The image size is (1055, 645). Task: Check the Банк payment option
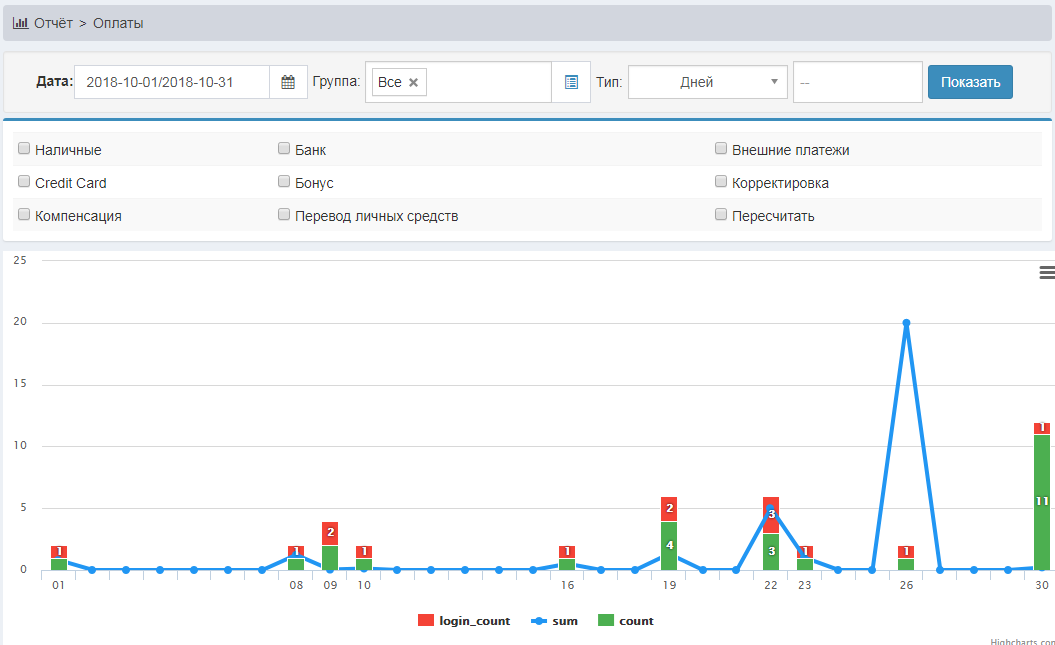(284, 149)
